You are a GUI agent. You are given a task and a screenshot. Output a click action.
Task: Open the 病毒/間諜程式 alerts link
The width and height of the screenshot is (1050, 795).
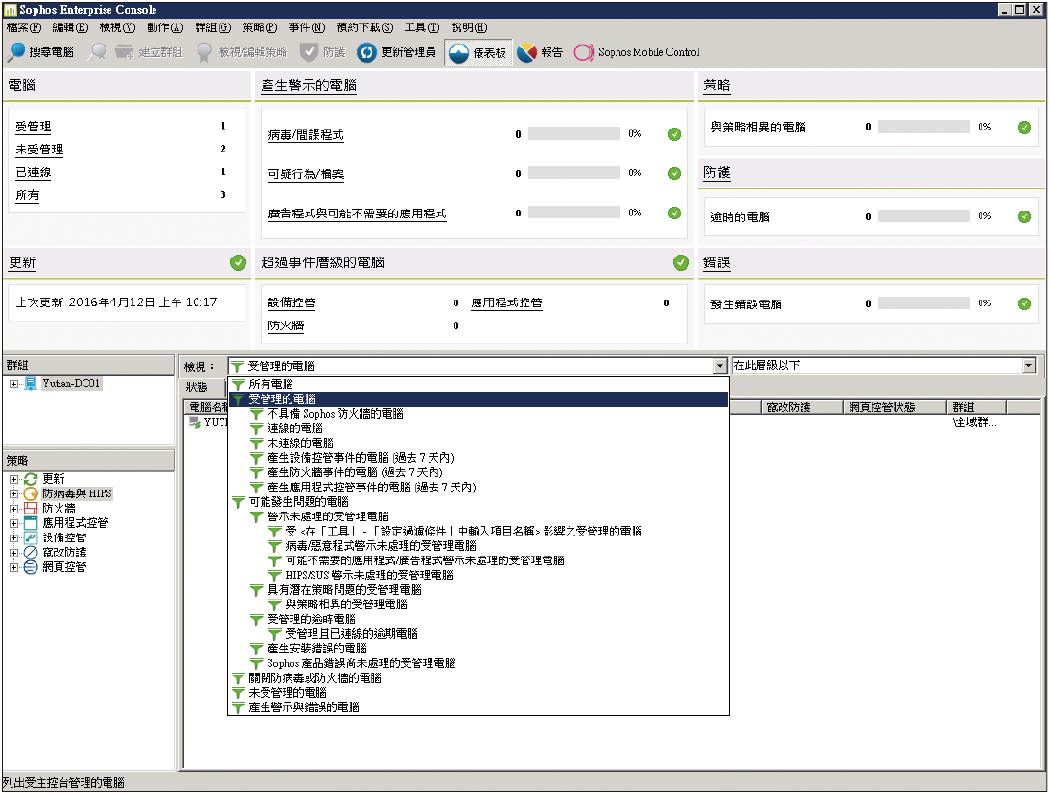[x=305, y=135]
